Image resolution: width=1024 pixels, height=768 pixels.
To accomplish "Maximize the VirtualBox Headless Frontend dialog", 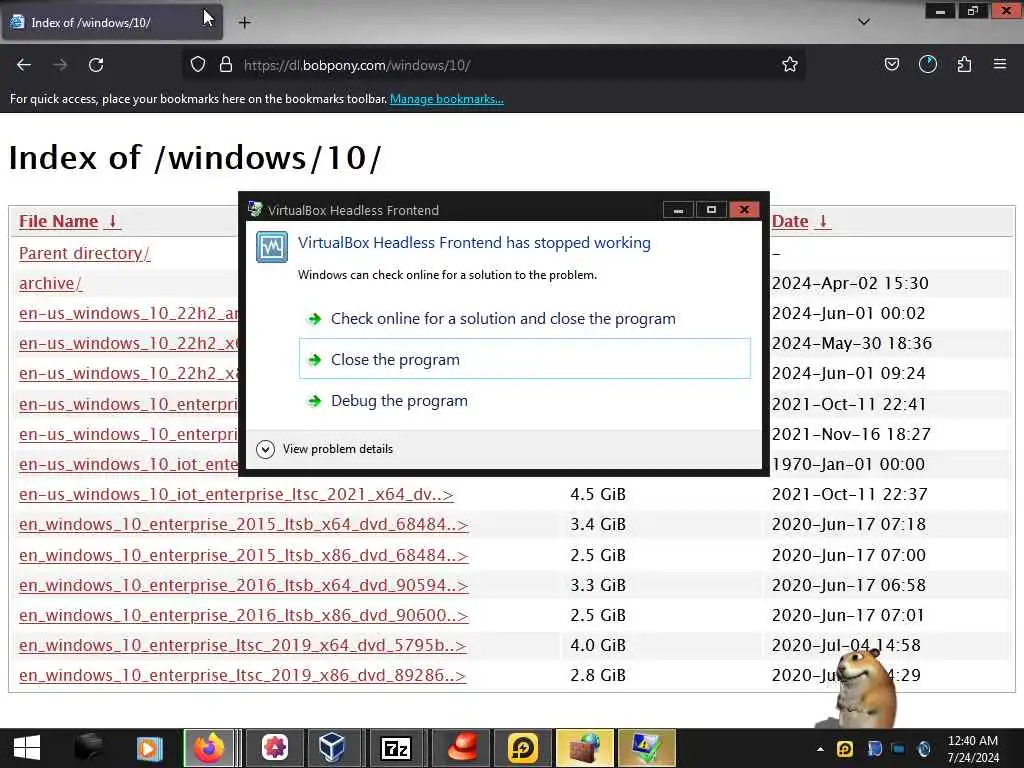I will [711, 210].
